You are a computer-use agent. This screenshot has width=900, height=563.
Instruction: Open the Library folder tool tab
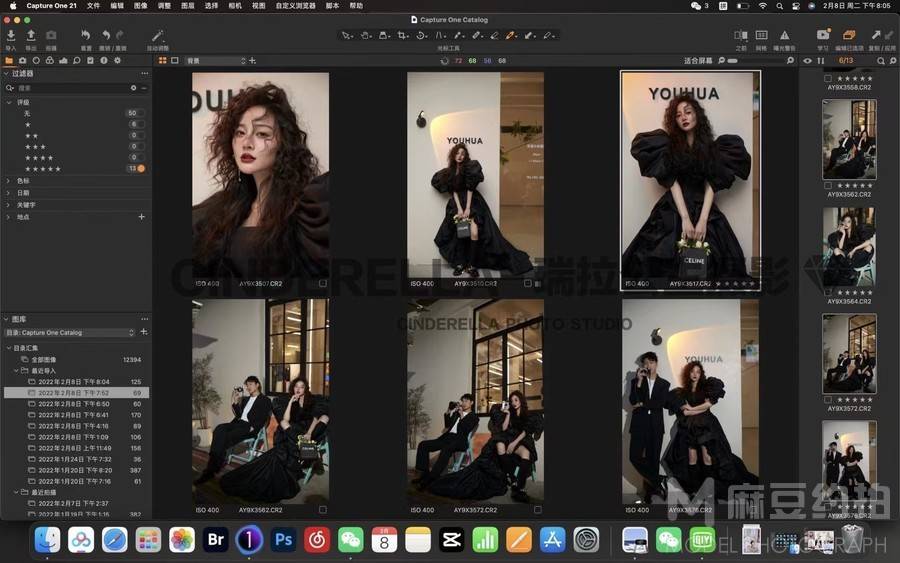[x=9, y=60]
